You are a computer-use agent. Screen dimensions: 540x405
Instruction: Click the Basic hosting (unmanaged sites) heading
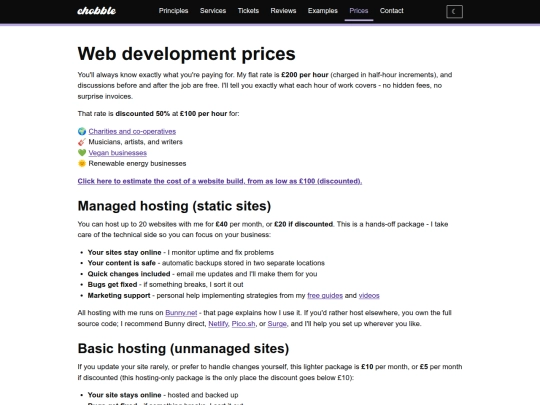click(x=183, y=349)
